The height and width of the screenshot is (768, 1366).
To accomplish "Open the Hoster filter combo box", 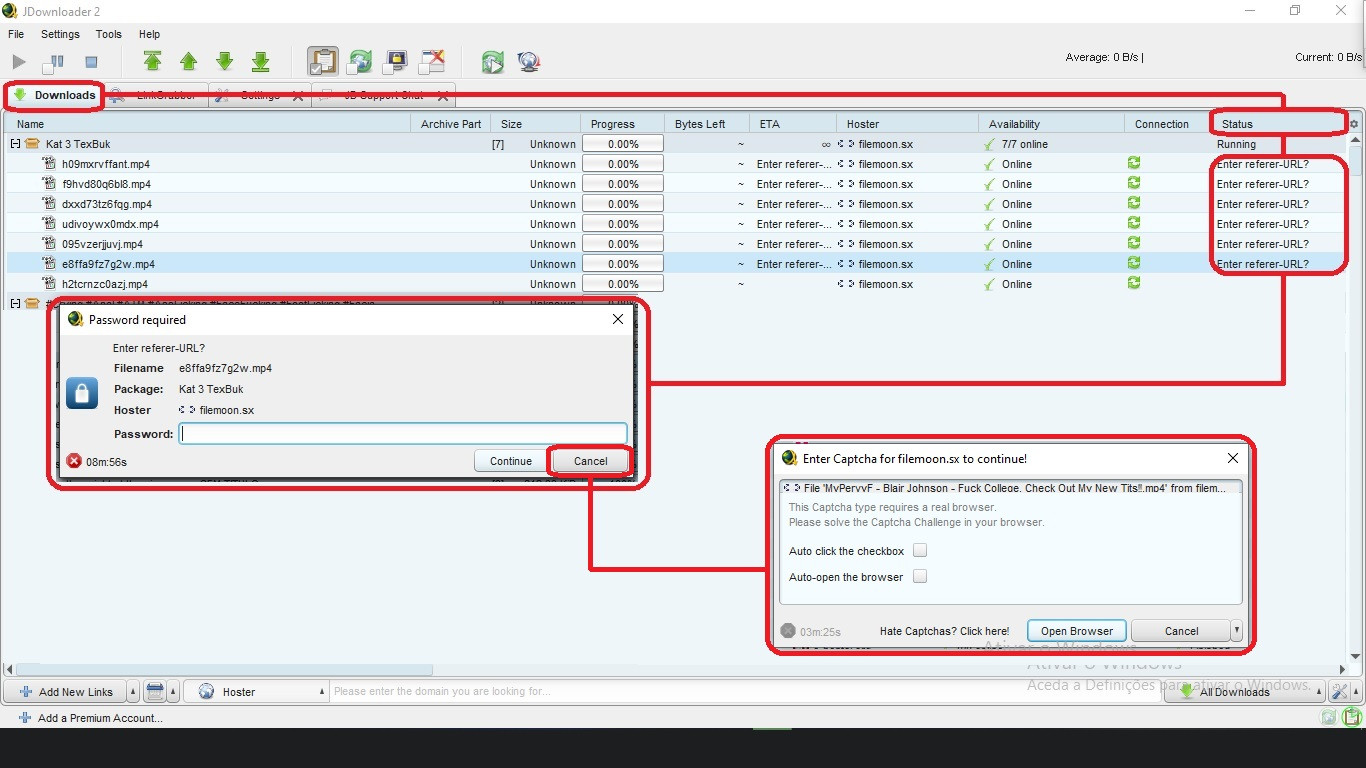I will click(x=257, y=691).
